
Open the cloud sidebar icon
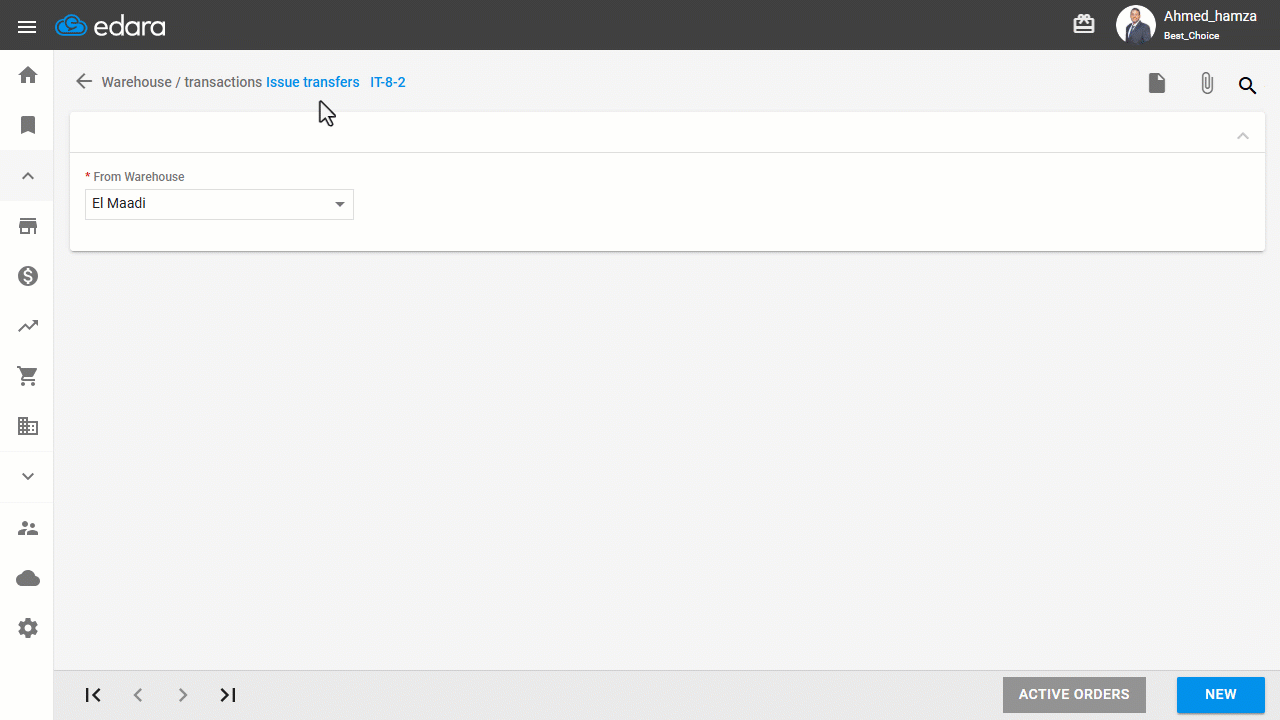pos(28,578)
